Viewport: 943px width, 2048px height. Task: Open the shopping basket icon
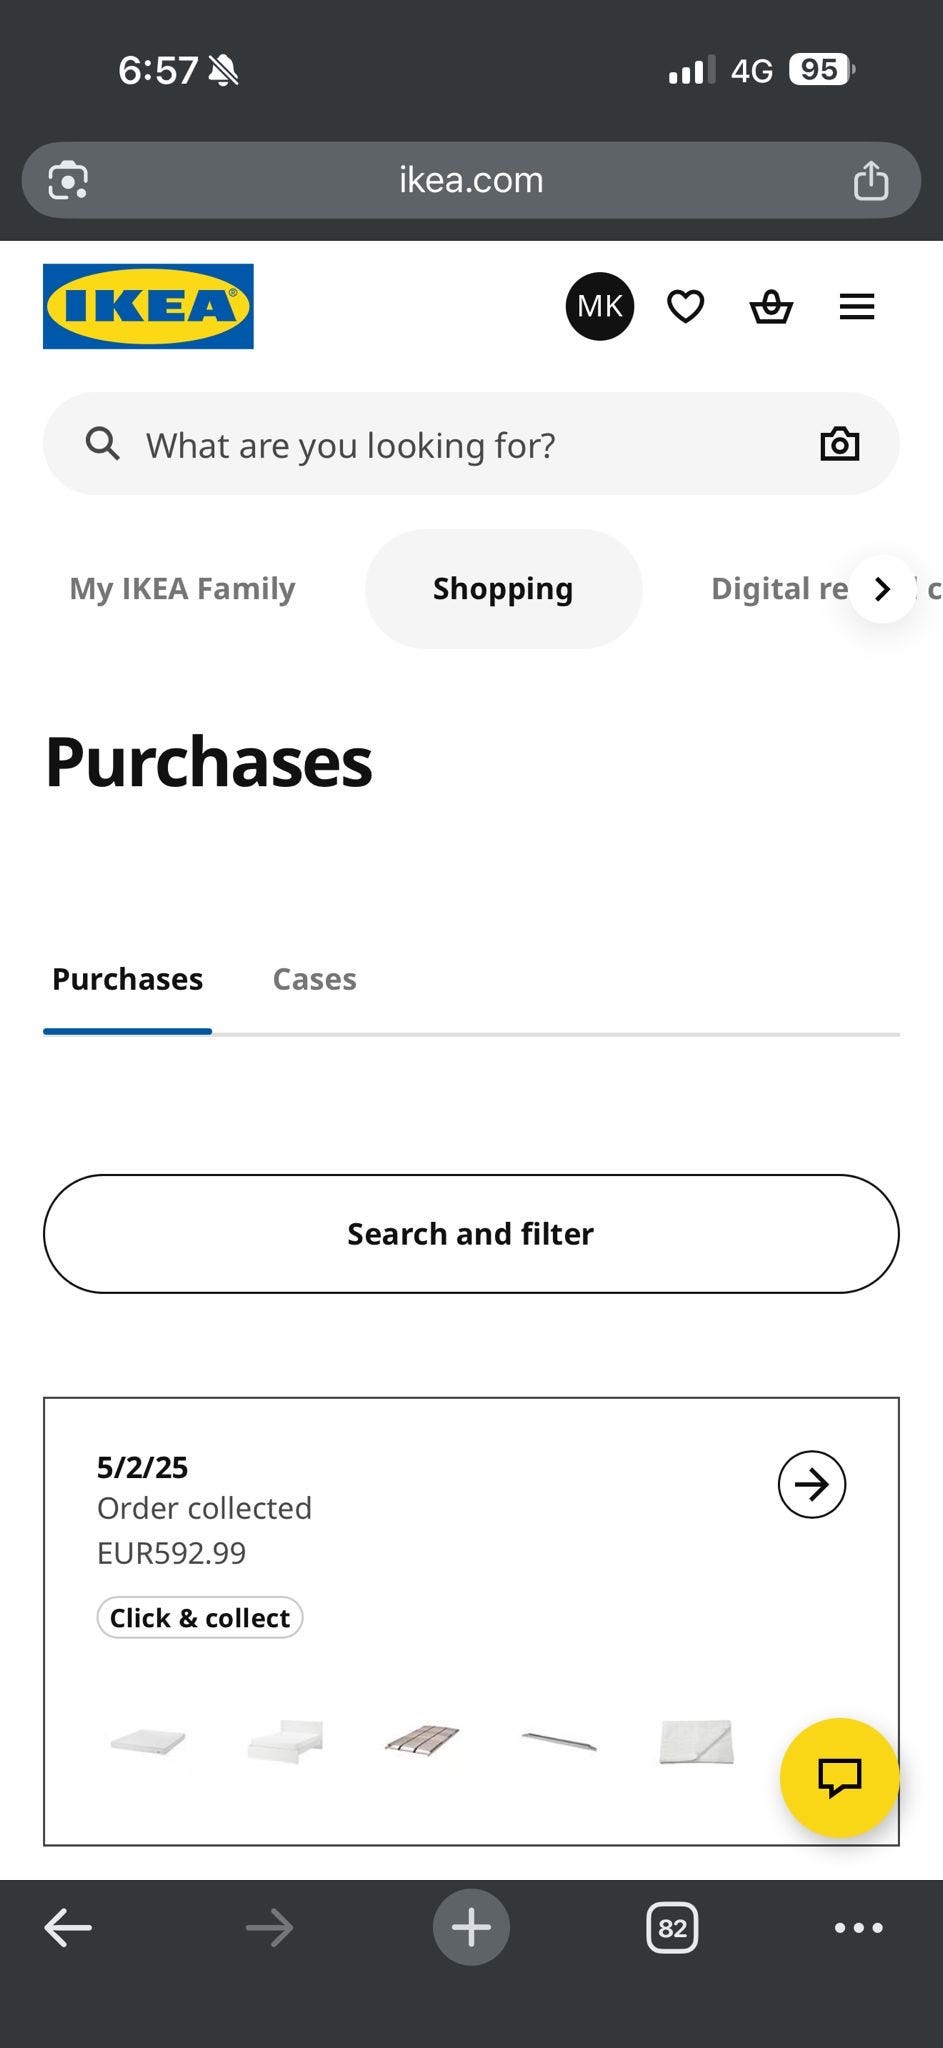pos(771,306)
